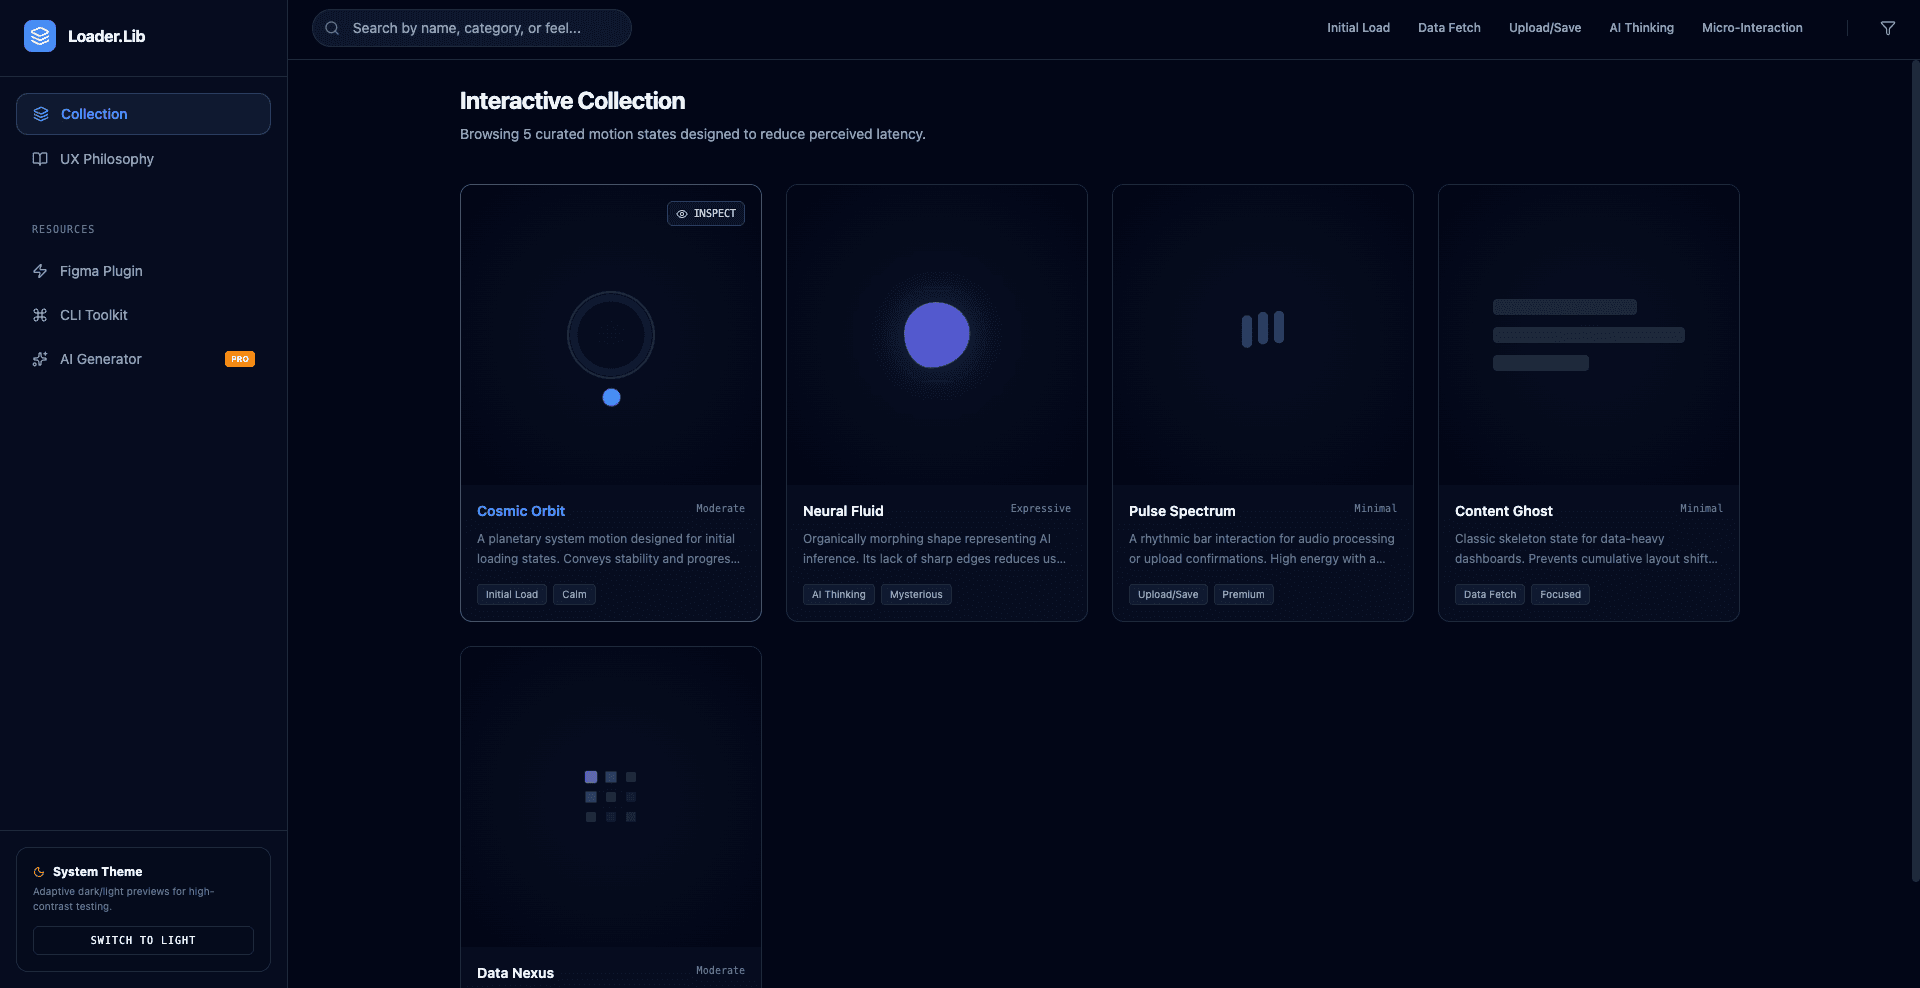1920x988 pixels.
Task: Click the moon icon beside System Theme
Action: tap(39, 872)
